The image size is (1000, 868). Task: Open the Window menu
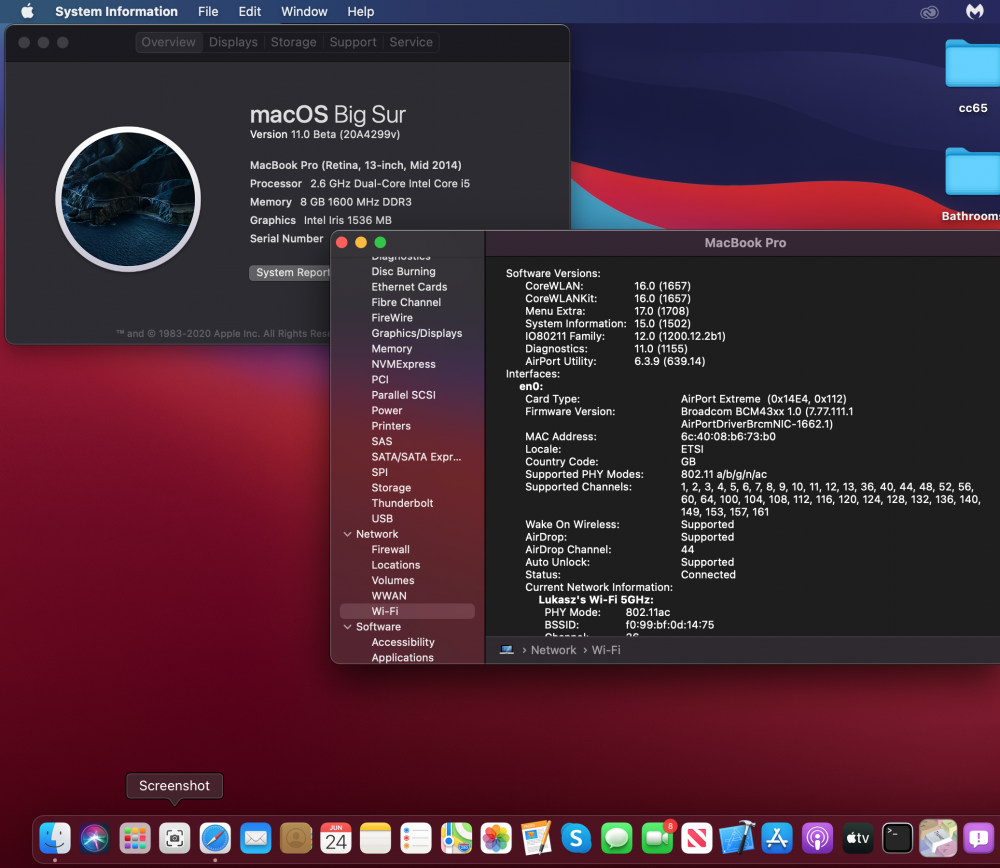tap(304, 11)
